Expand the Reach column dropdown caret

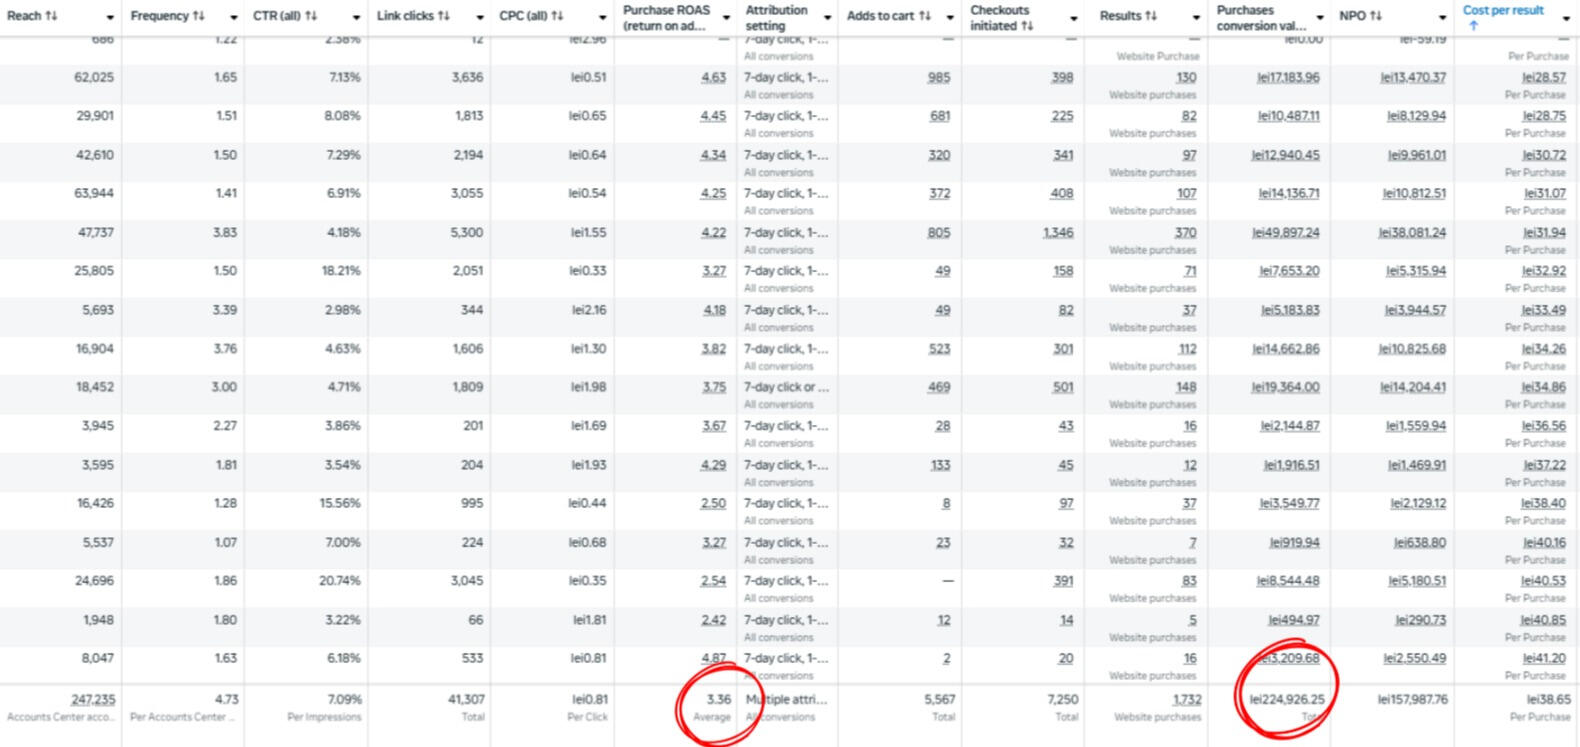pos(110,18)
